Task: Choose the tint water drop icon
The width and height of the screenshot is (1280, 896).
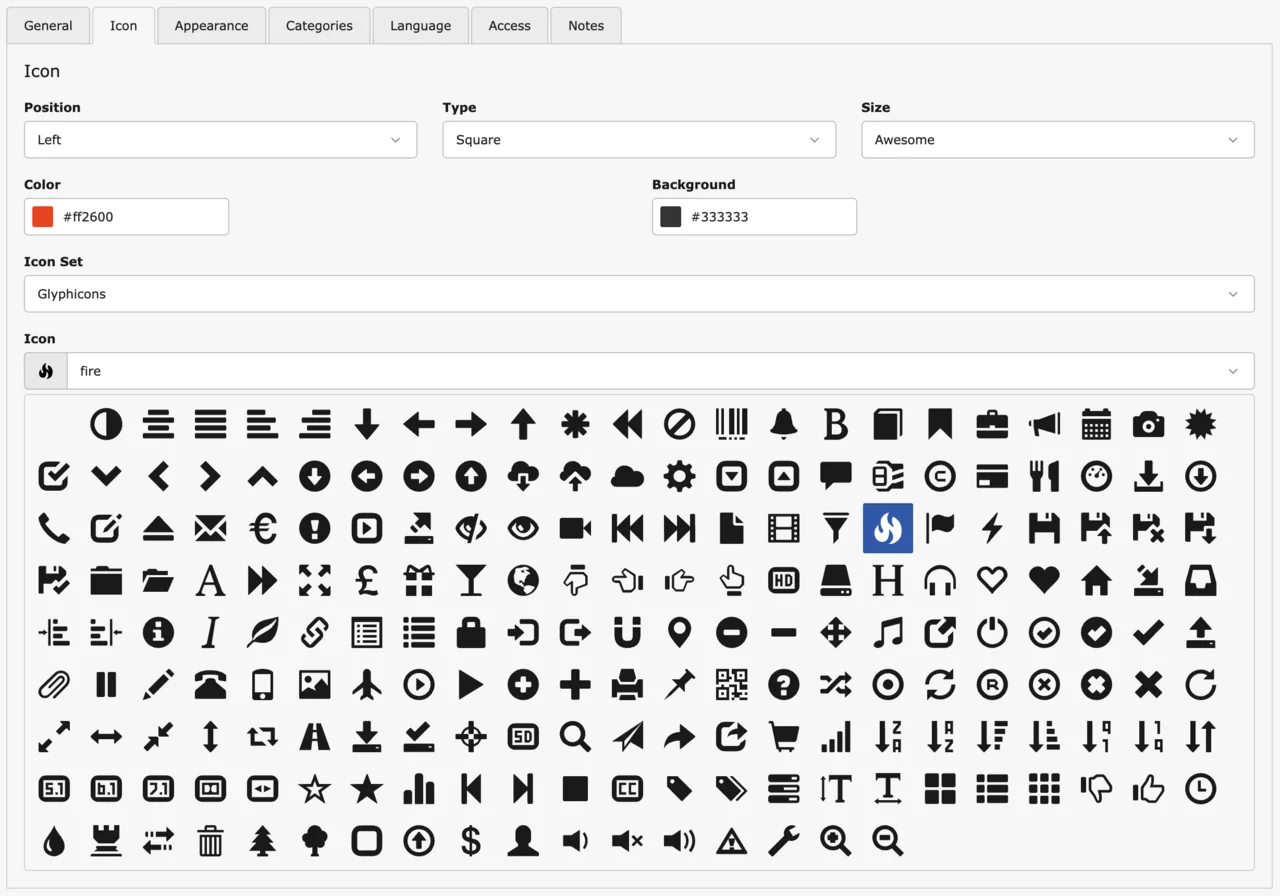Action: (54, 841)
